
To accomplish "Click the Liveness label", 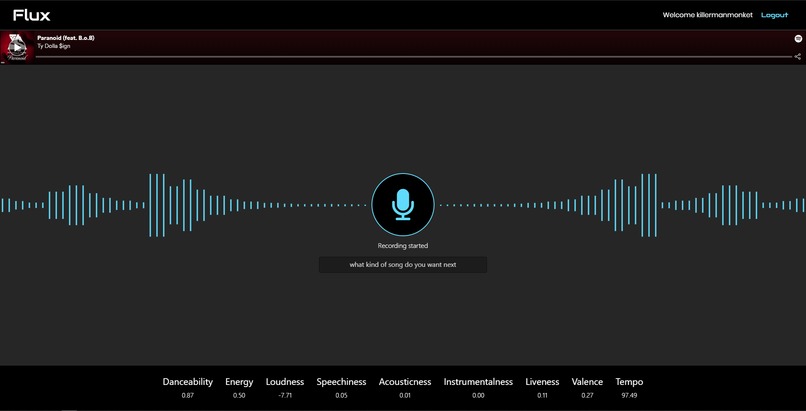I will pyautogui.click(x=542, y=382).
